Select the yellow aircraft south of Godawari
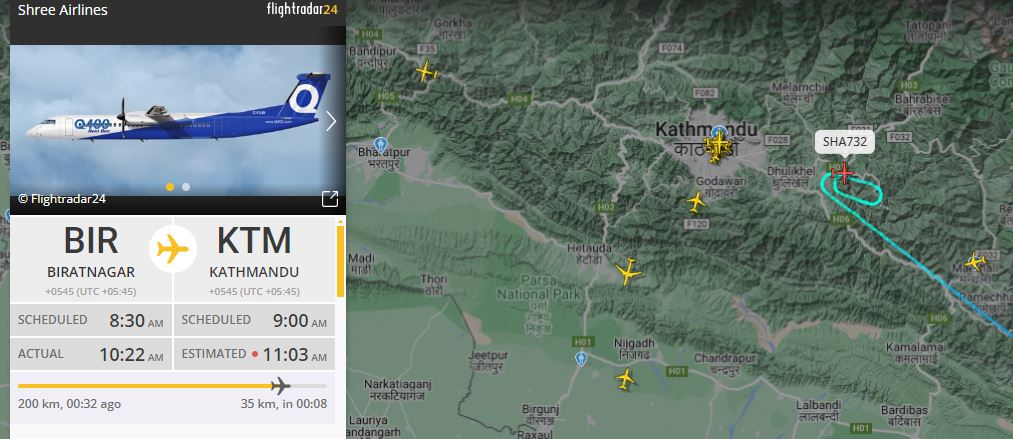The height and width of the screenshot is (439, 1013). [696, 202]
